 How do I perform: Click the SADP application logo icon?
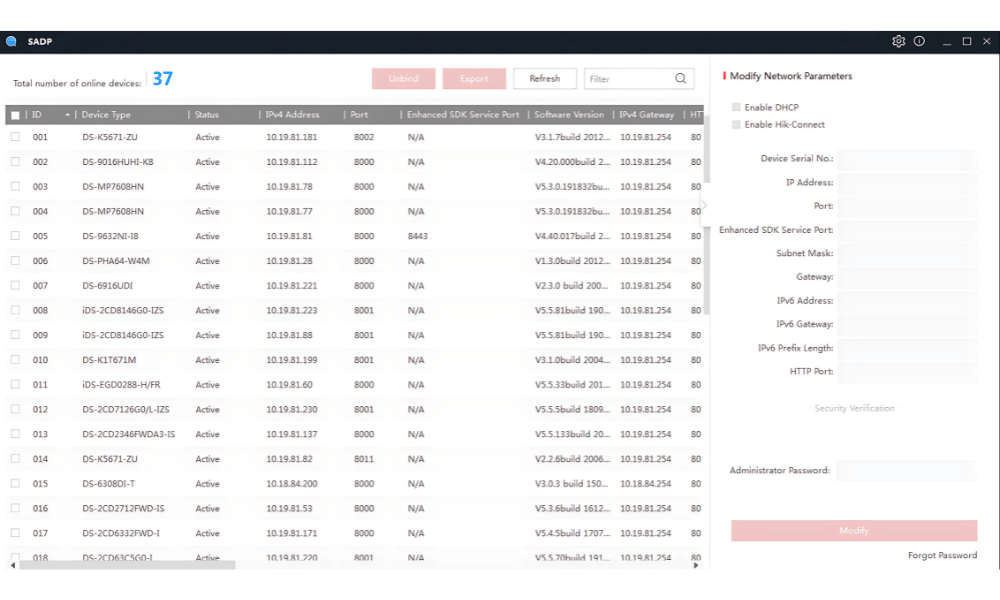(x=11, y=41)
